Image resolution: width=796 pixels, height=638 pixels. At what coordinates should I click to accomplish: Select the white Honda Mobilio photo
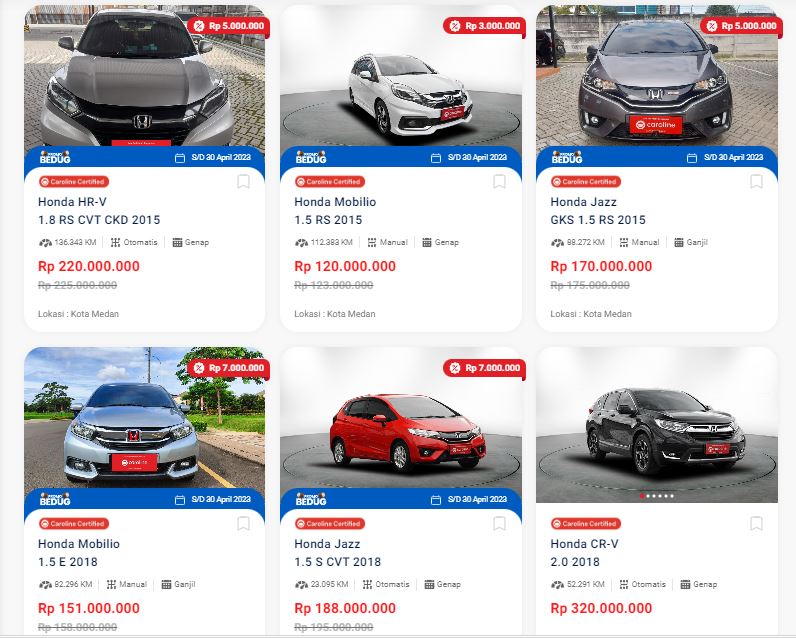click(401, 76)
